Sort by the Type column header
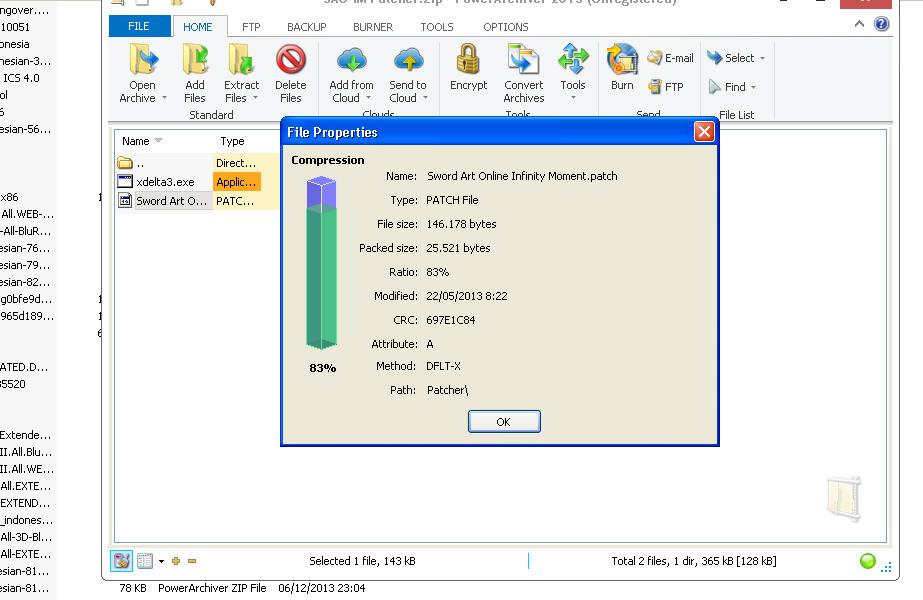Viewport: 923px width, 600px height. 233,141
